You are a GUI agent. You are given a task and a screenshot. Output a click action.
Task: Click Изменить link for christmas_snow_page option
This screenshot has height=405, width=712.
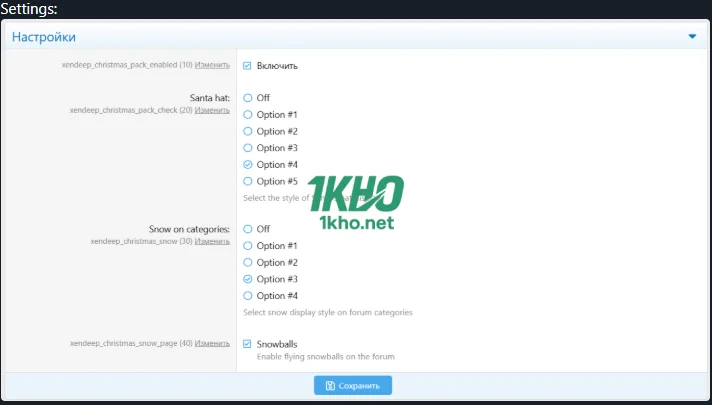pos(212,343)
